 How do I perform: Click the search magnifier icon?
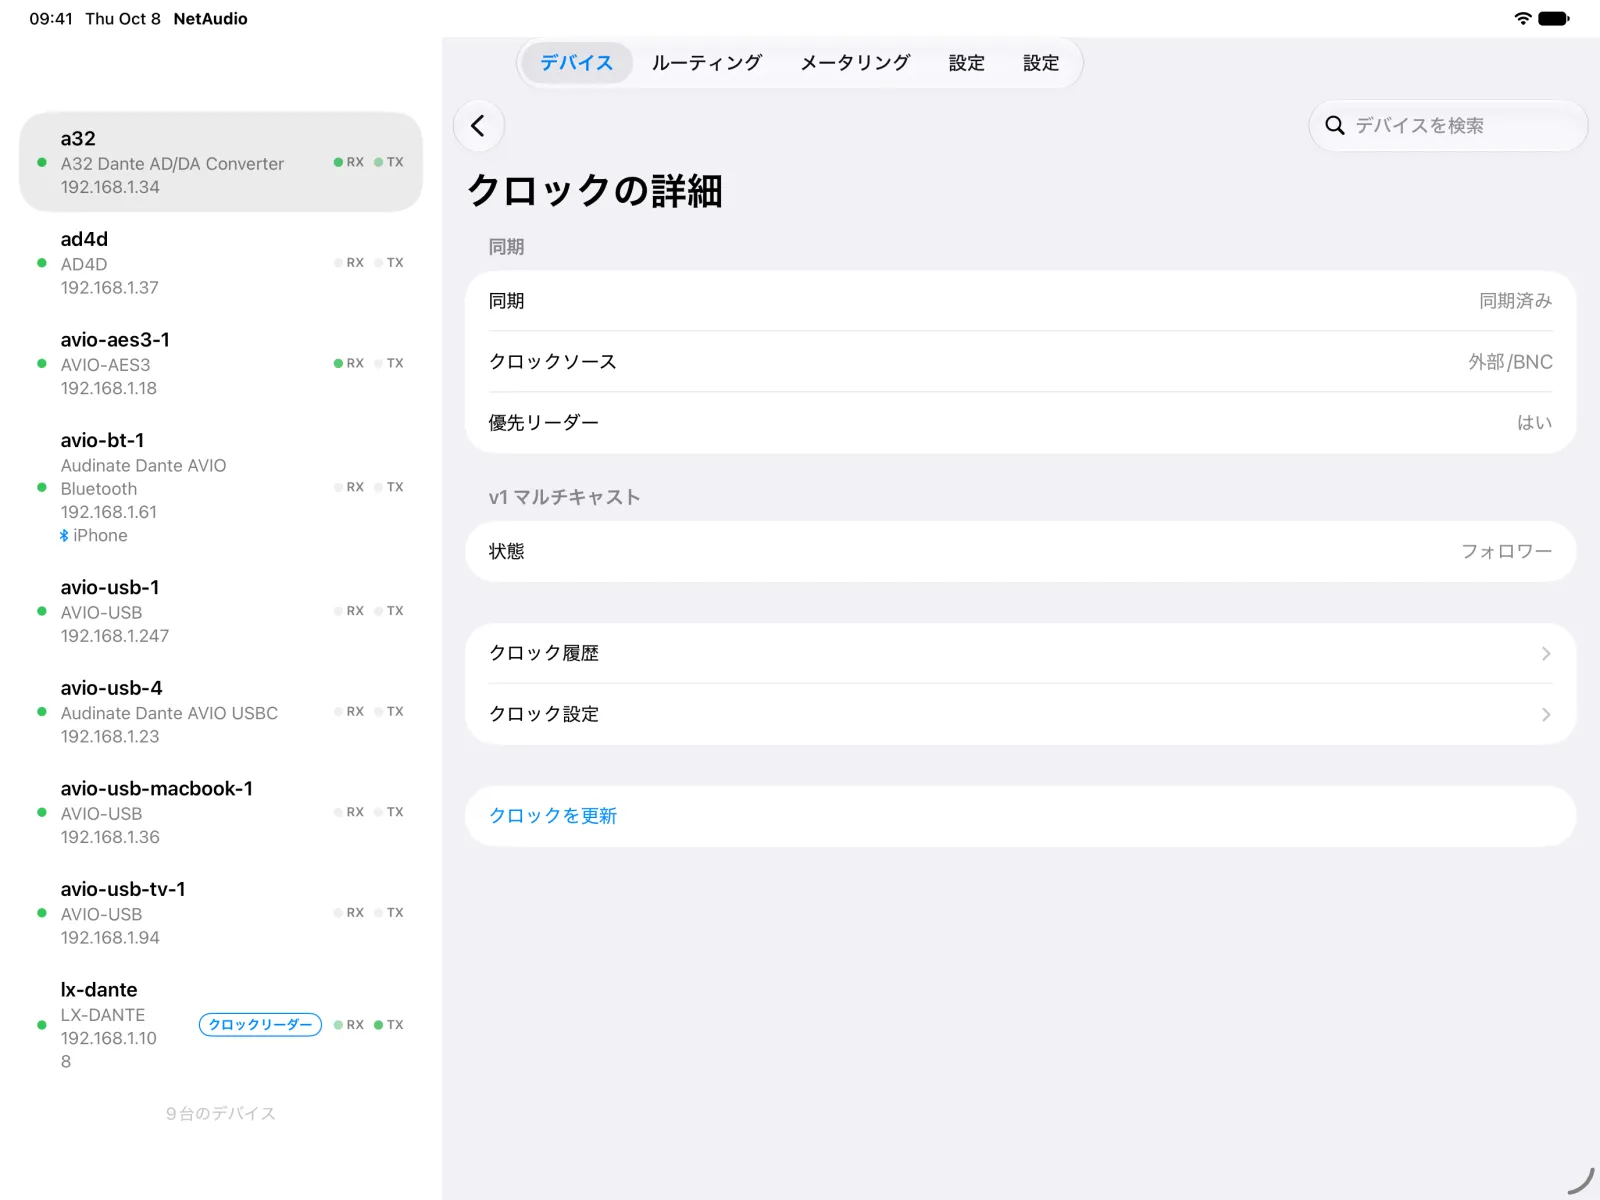pos(1334,126)
